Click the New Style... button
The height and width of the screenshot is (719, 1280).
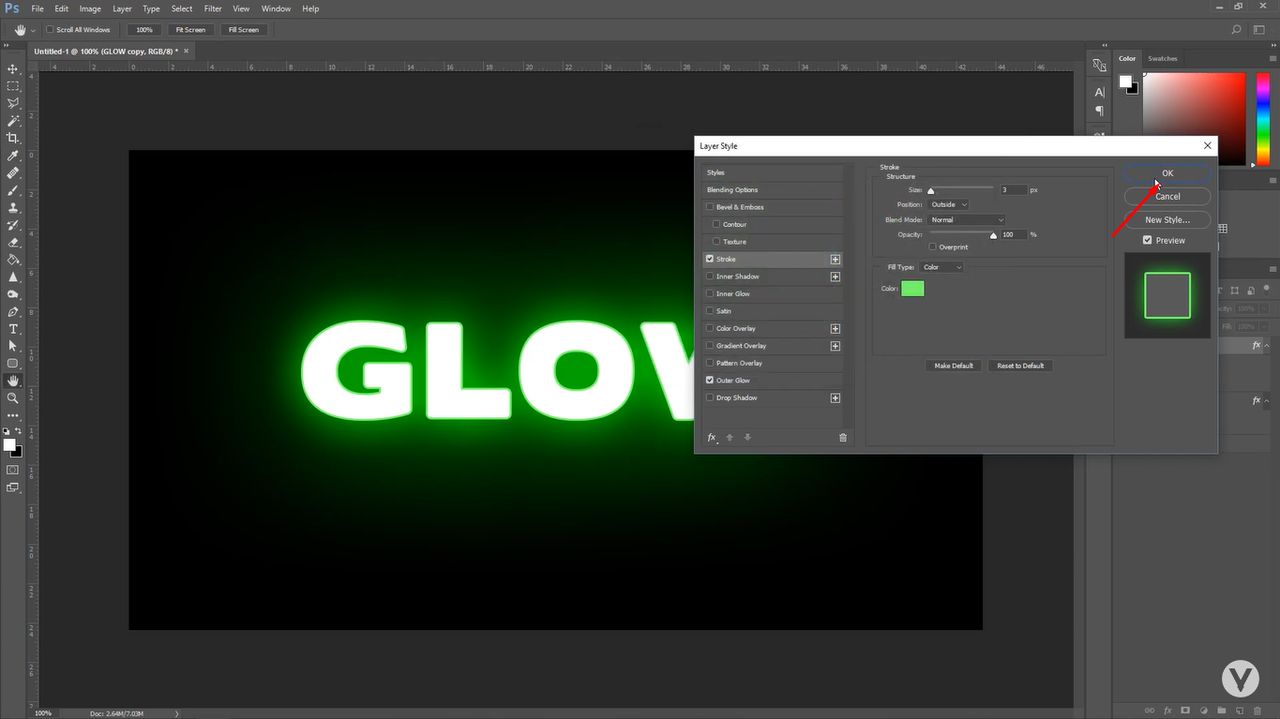1167,220
